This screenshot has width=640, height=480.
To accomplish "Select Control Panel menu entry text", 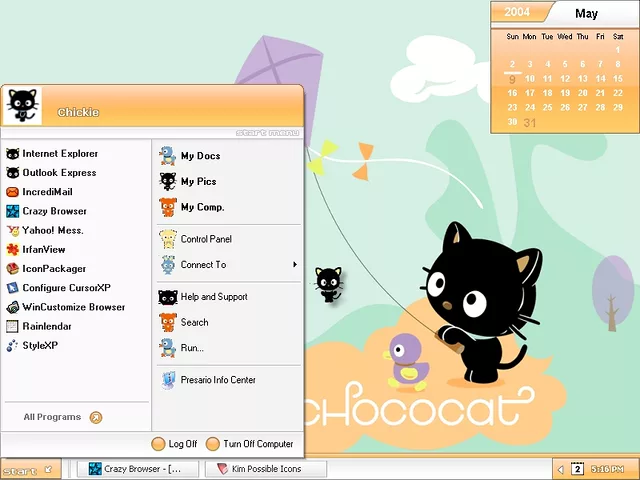I will 206,239.
